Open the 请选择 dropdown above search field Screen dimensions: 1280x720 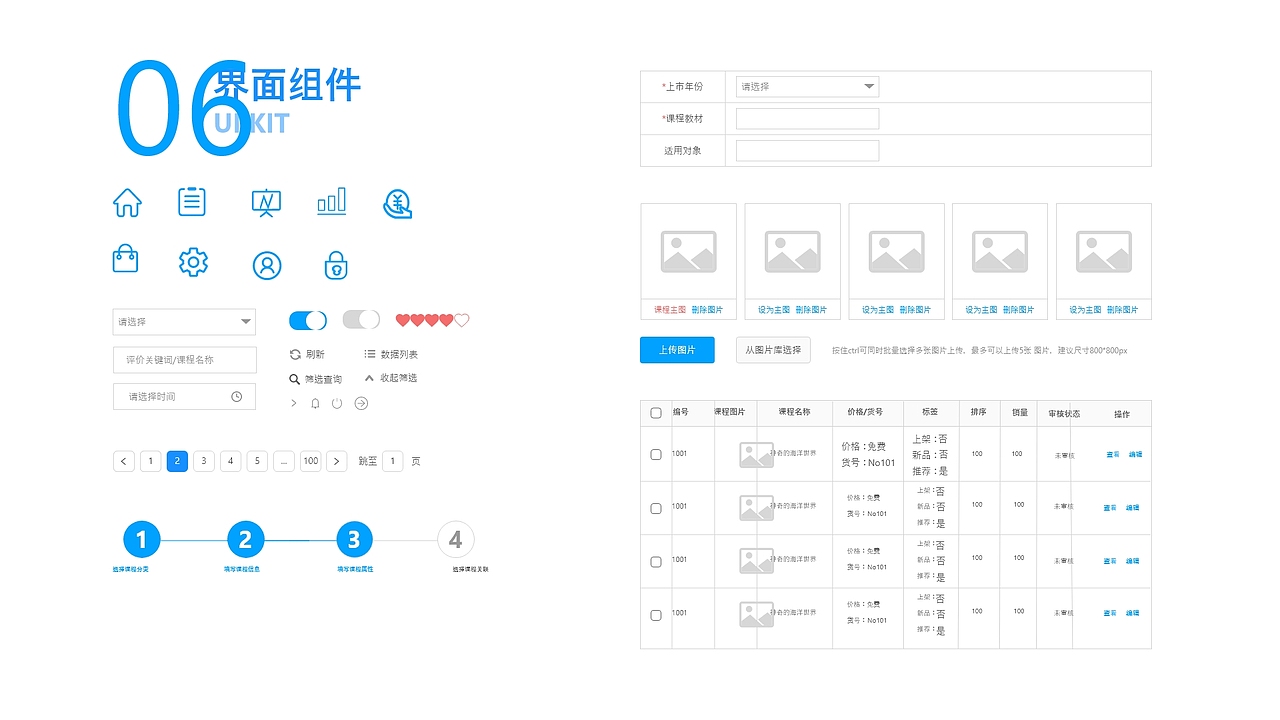click(184, 322)
